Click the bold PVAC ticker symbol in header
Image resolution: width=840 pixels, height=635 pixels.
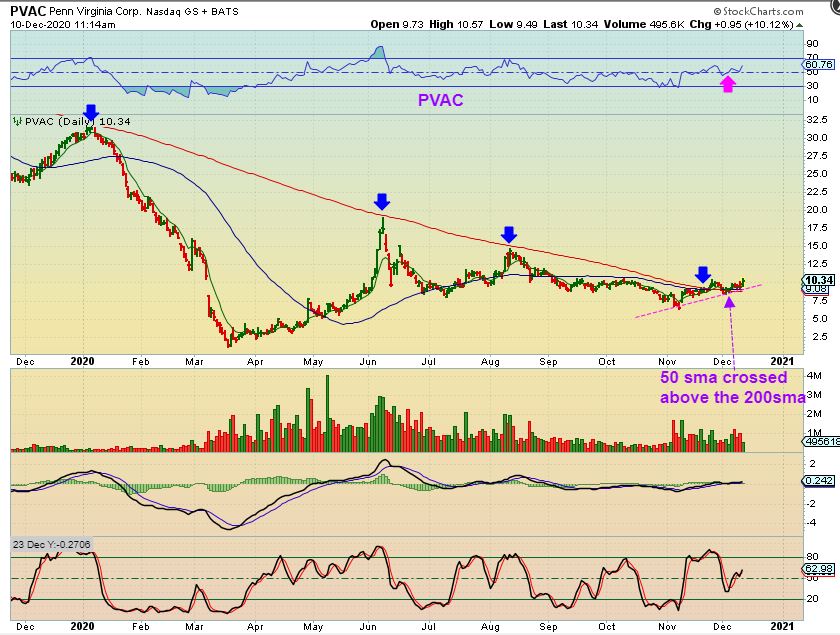tap(28, 11)
